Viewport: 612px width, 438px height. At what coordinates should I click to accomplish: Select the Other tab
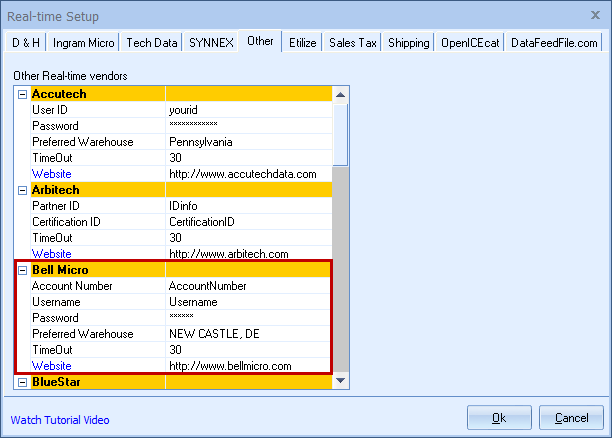(260, 41)
